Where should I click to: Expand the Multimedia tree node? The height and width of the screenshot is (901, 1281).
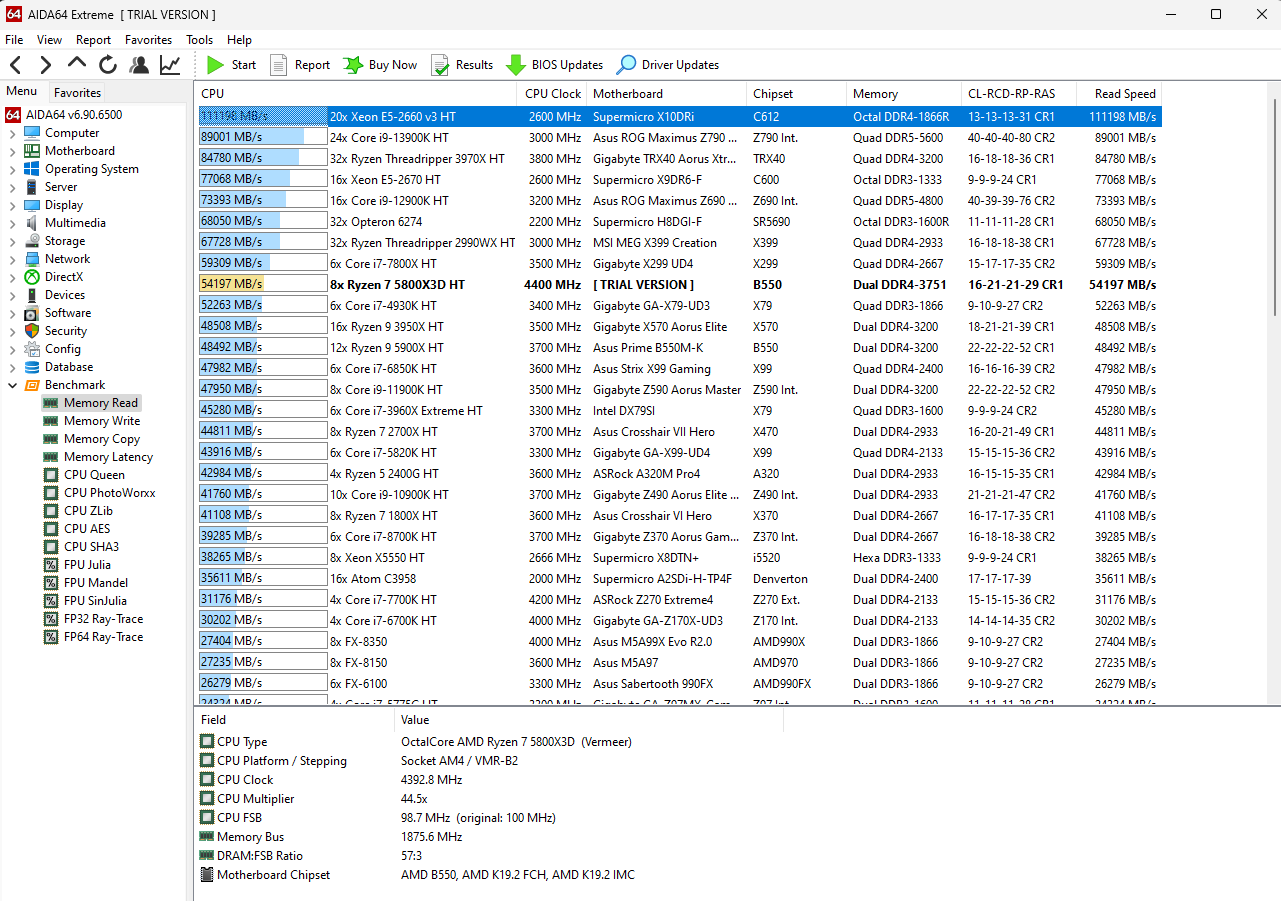tap(12, 223)
